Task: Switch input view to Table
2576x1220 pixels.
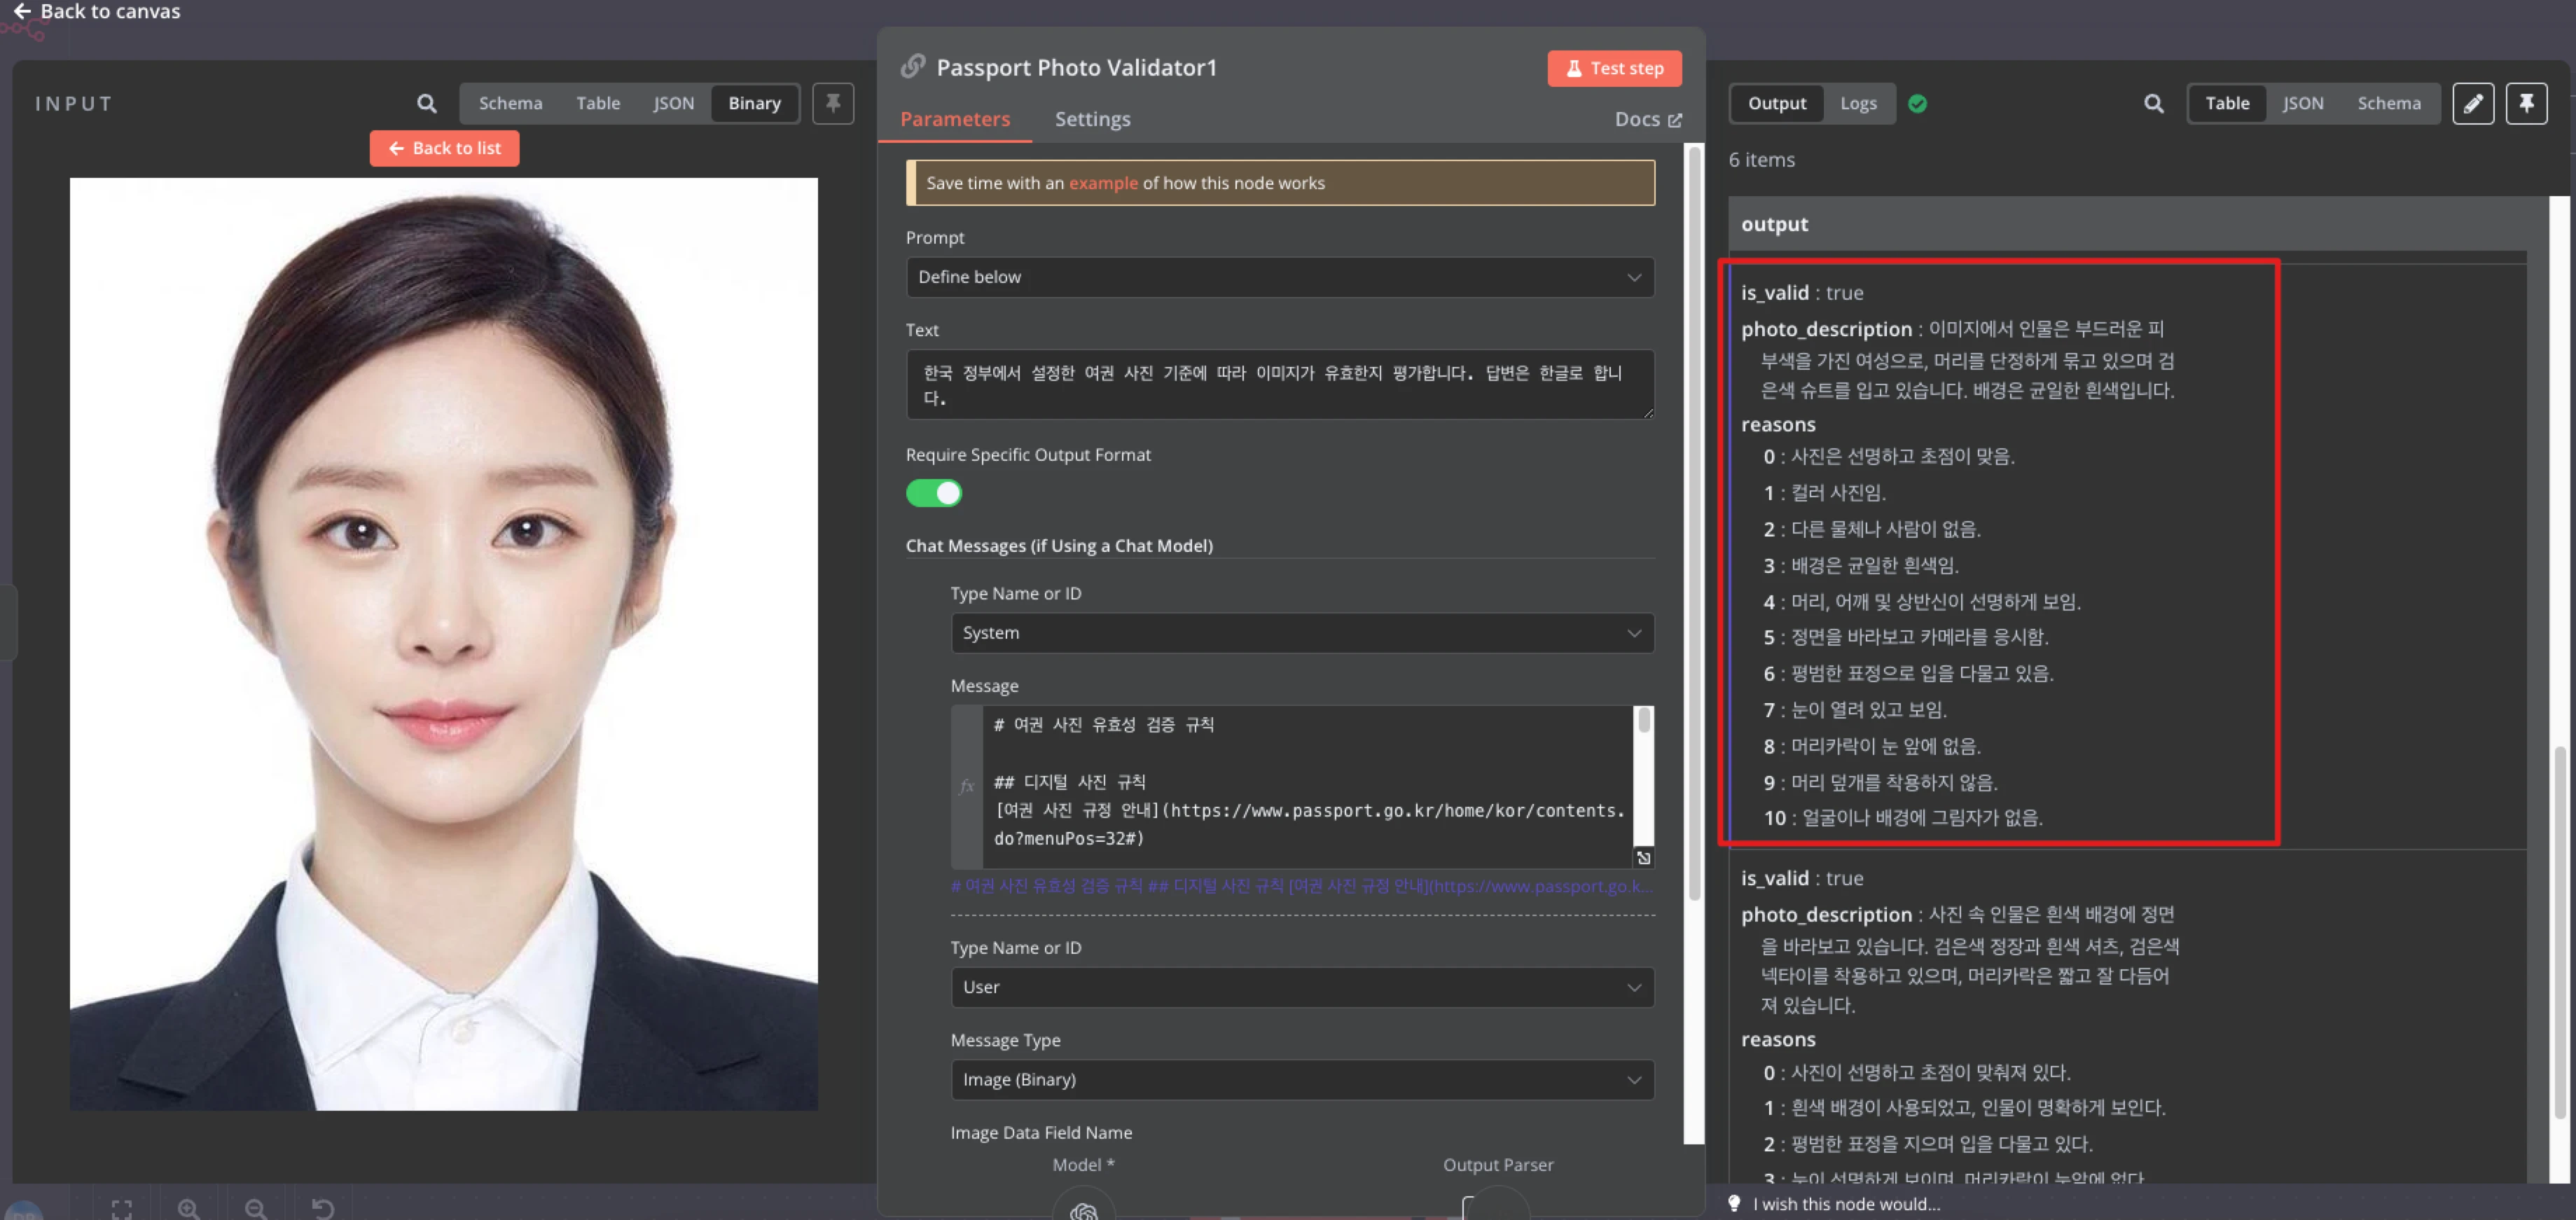Action: (598, 103)
